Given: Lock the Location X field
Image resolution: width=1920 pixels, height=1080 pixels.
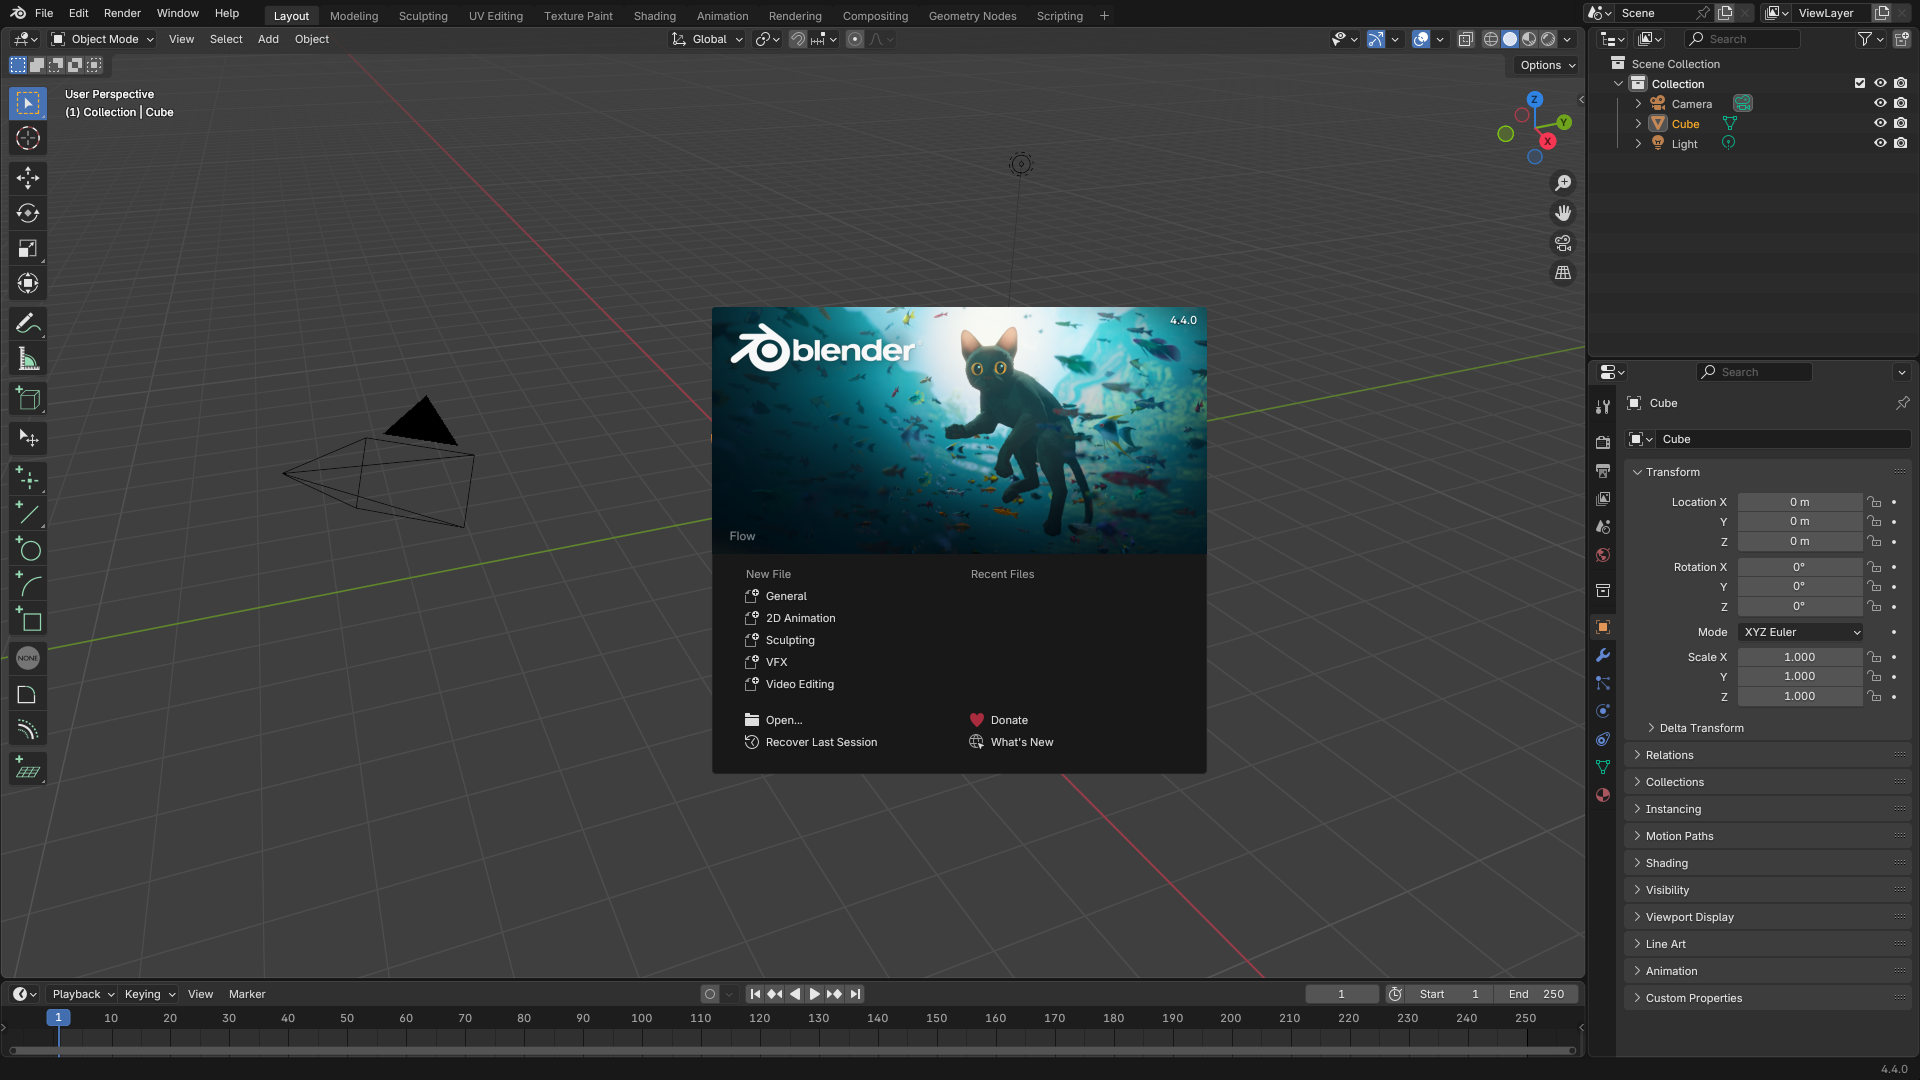Looking at the screenshot, I should point(1875,502).
